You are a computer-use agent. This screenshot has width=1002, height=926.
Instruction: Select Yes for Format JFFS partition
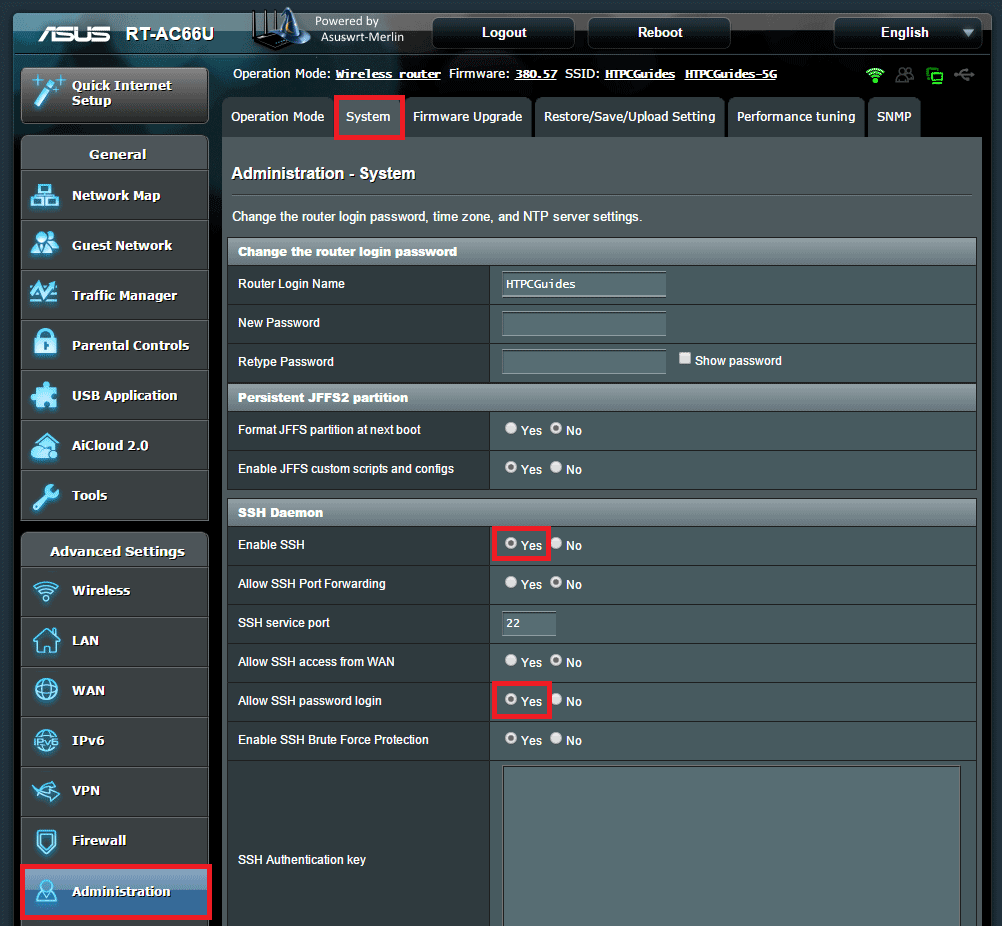pos(511,429)
